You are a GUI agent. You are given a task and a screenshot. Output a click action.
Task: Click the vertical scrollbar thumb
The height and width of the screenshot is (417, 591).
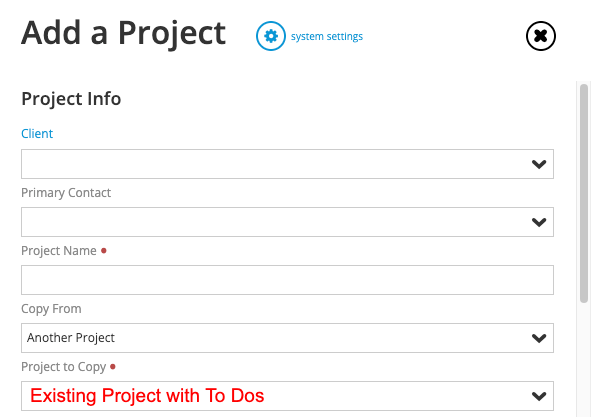point(584,193)
